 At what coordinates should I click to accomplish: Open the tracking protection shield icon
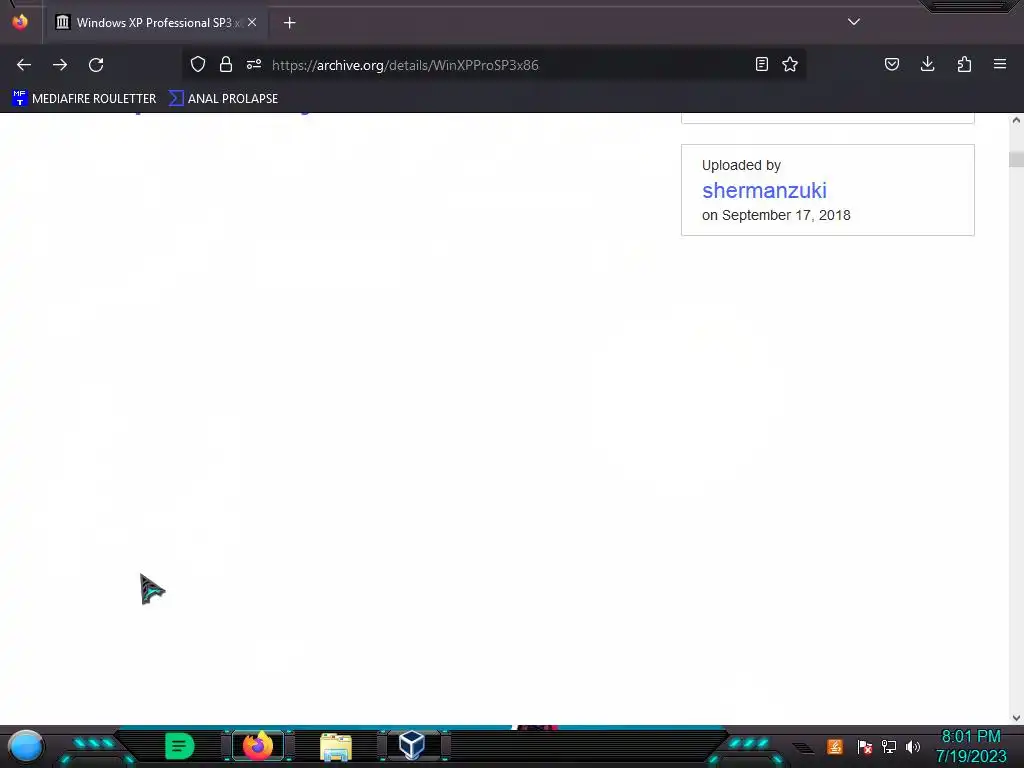coord(198,64)
